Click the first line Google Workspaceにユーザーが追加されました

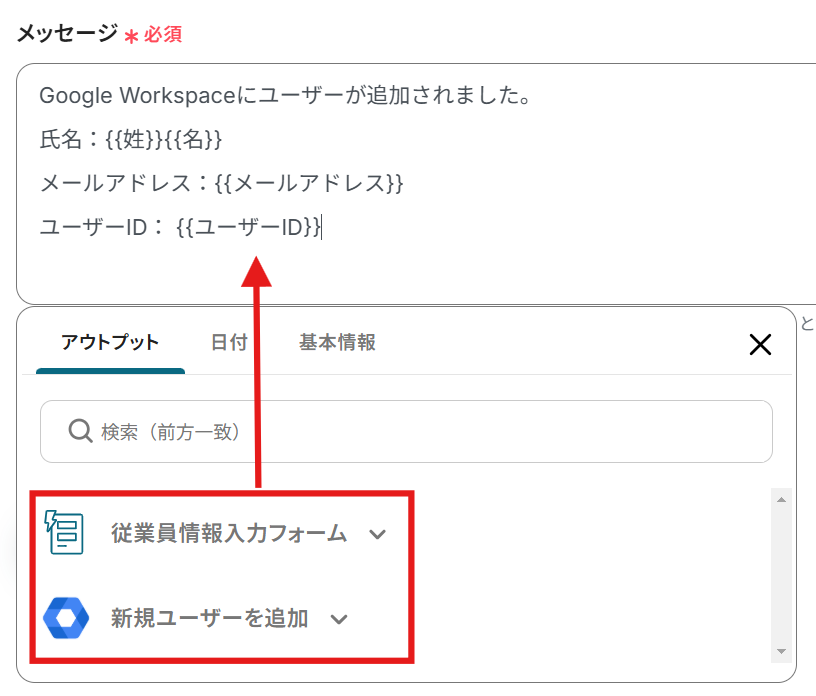point(284,96)
